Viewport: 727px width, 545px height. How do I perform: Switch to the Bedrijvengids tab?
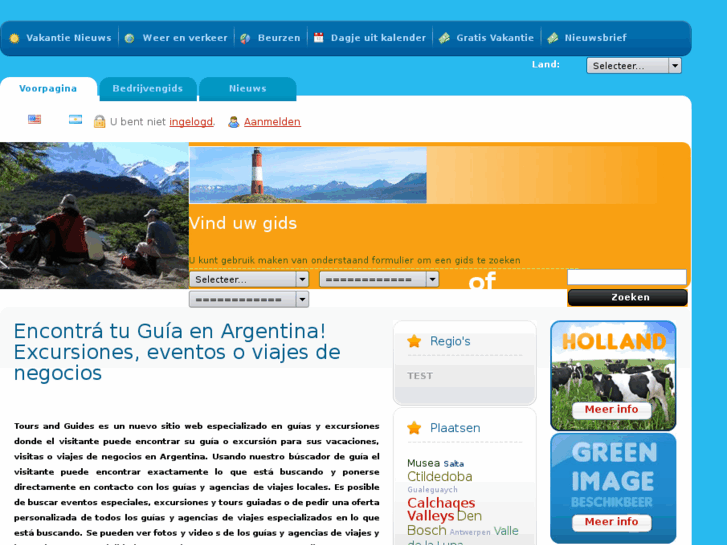(x=148, y=89)
